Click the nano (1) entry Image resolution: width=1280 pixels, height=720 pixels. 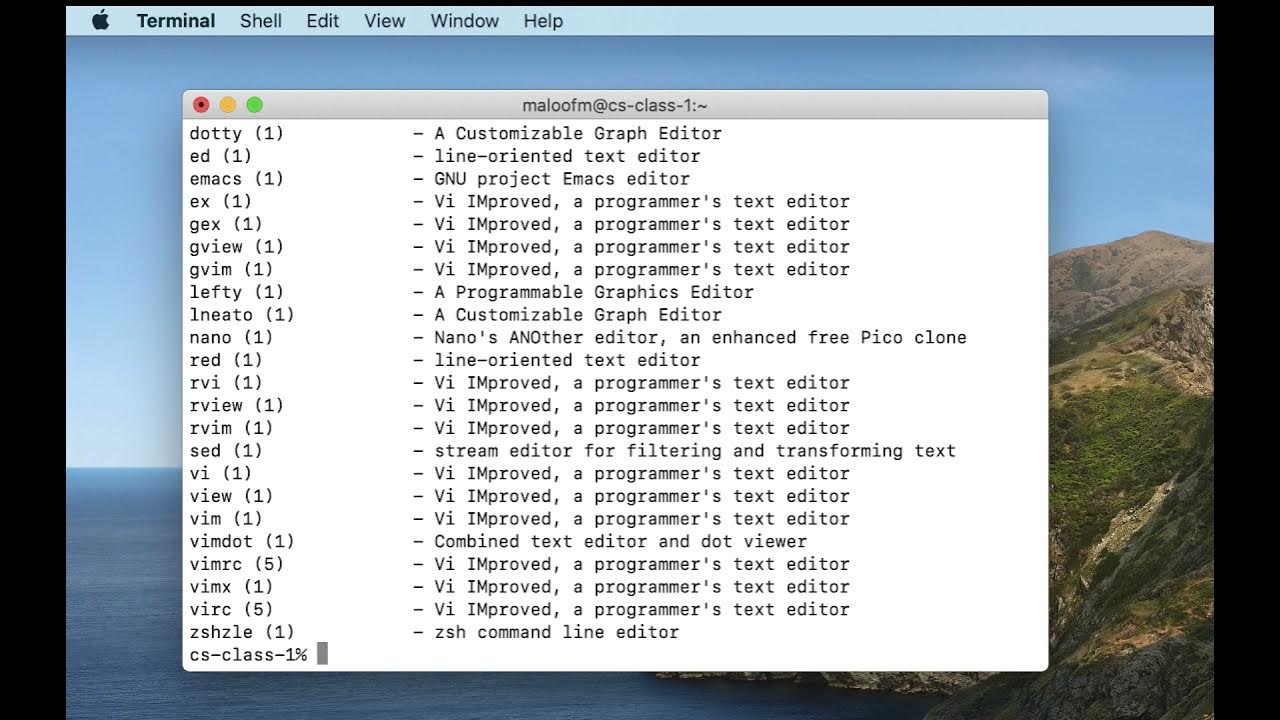pyautogui.click(x=231, y=337)
